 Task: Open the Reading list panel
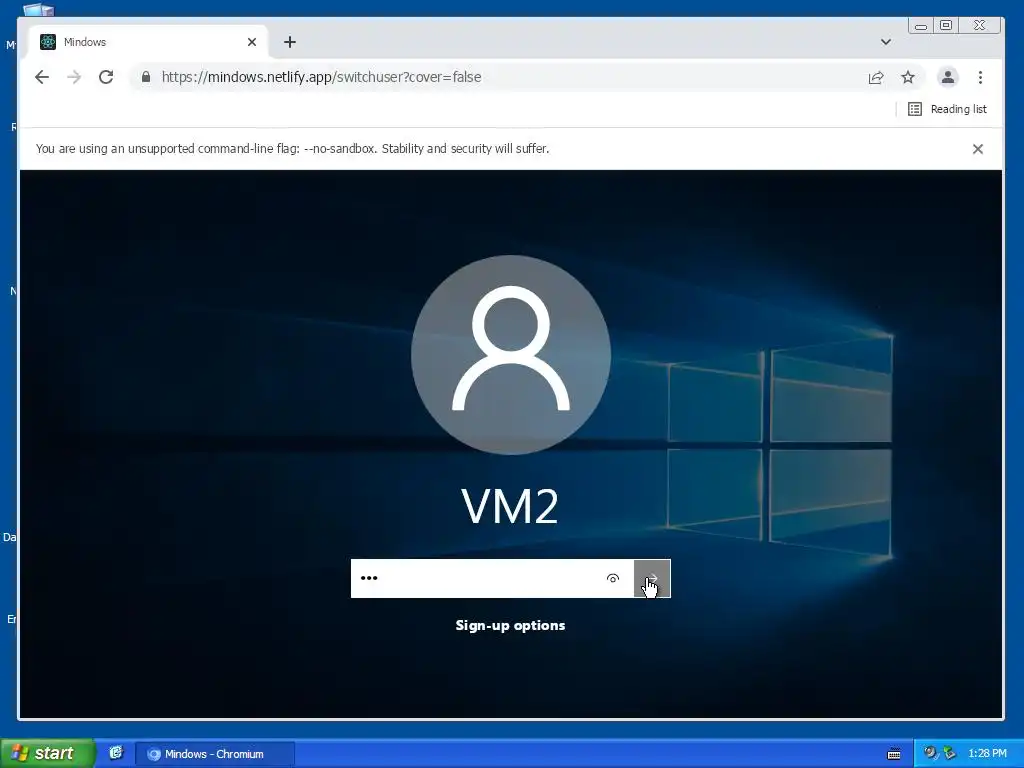pyautogui.click(x=948, y=109)
